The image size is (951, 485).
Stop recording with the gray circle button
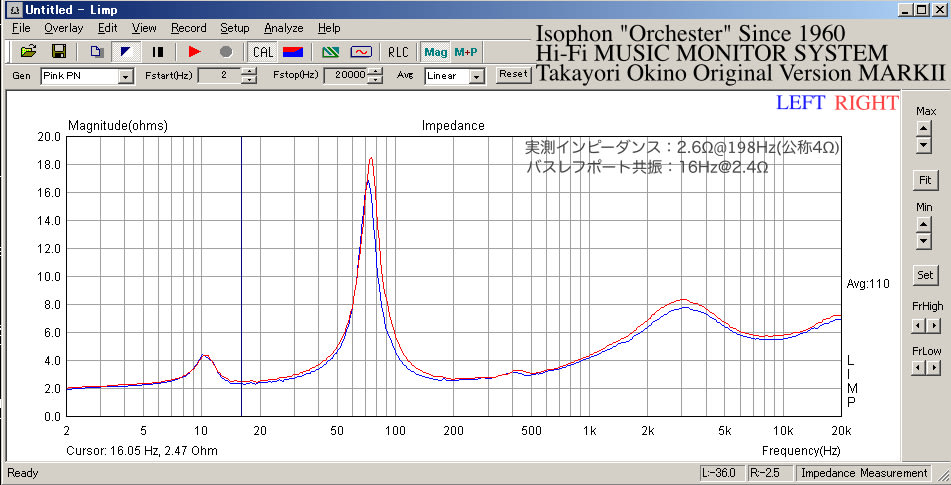pyautogui.click(x=226, y=52)
